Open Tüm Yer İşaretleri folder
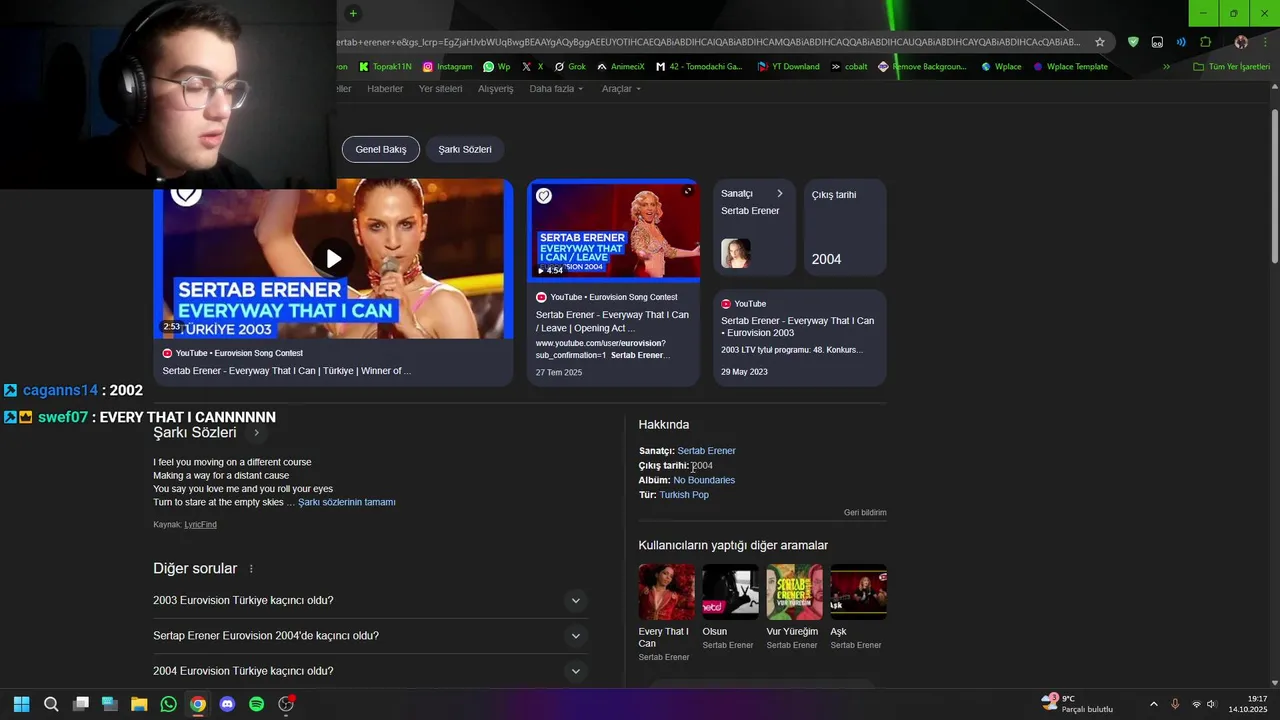This screenshot has height=720, width=1280. pos(1231,67)
